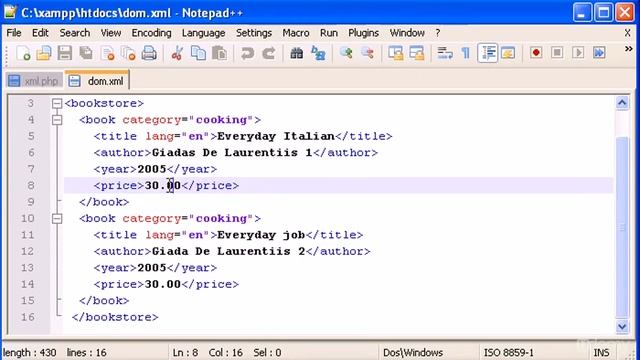
Task: Toggle the indent guide button
Action: 487,53
